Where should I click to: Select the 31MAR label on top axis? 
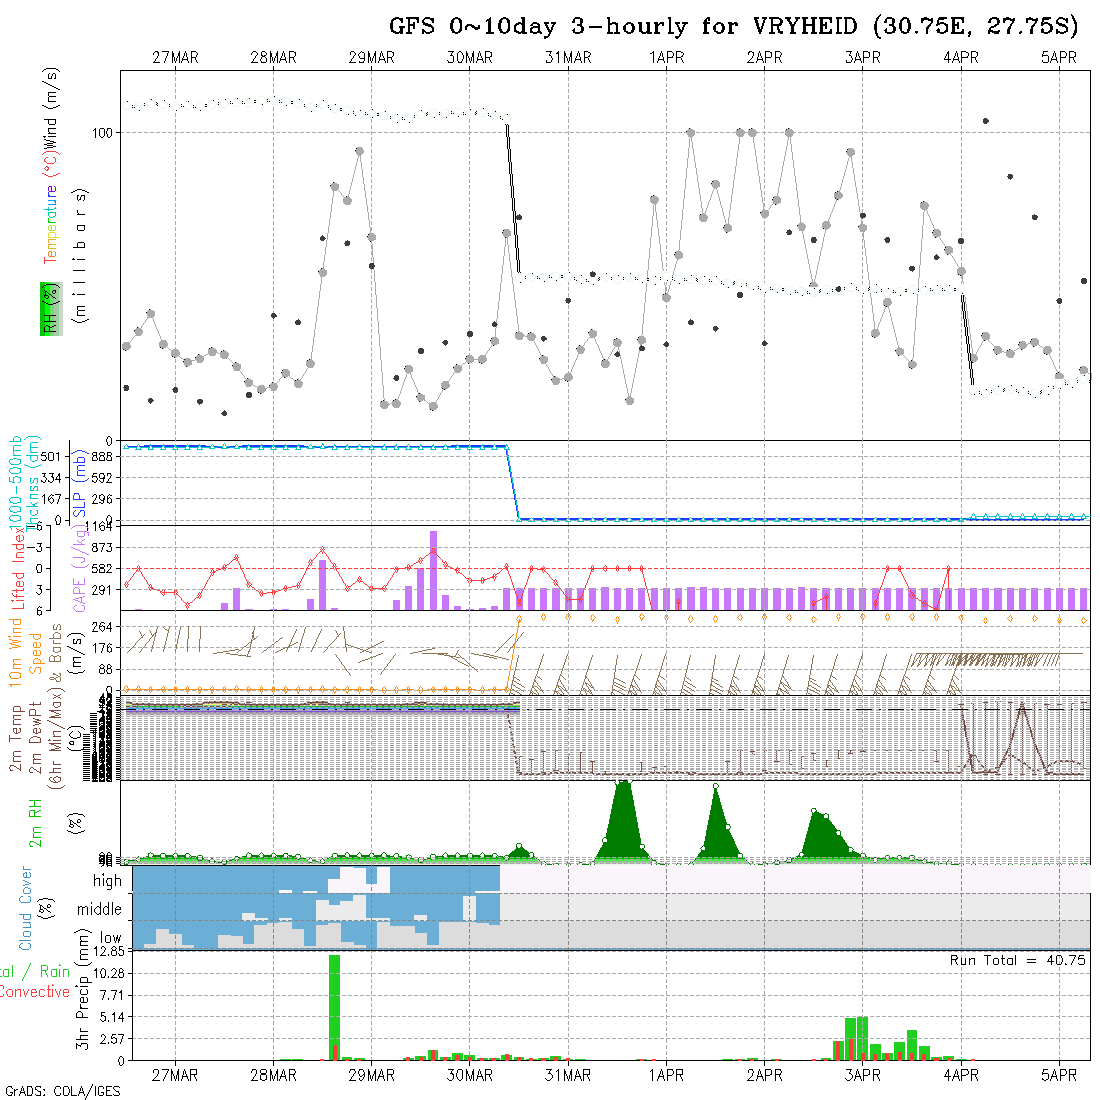point(568,58)
